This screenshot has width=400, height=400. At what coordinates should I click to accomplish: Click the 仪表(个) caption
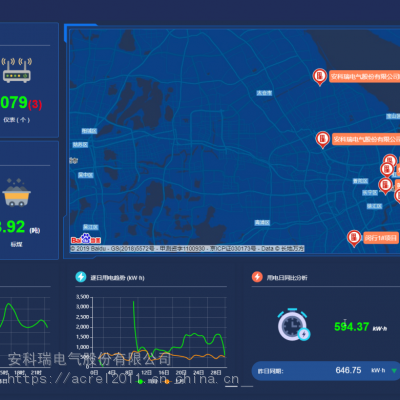click(17, 120)
